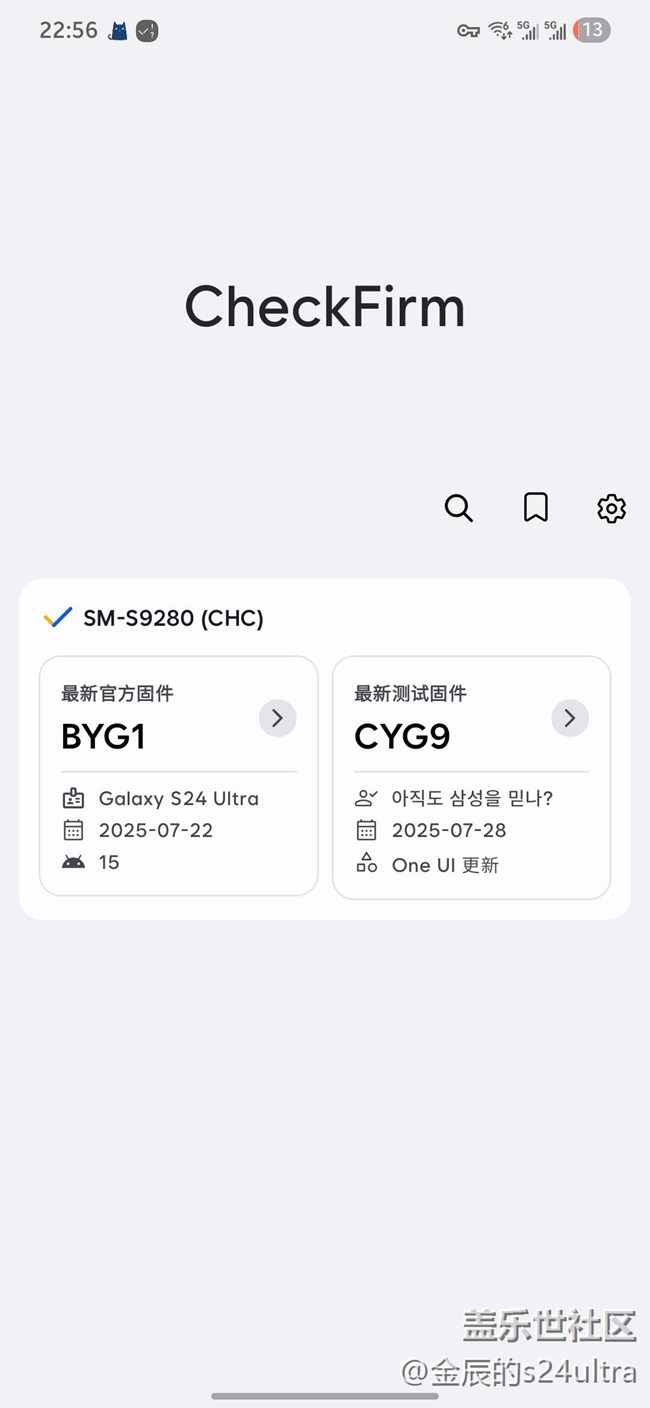The height and width of the screenshot is (1408, 650).
Task: Open the CYG9 test firmware version
Action: 402,737
